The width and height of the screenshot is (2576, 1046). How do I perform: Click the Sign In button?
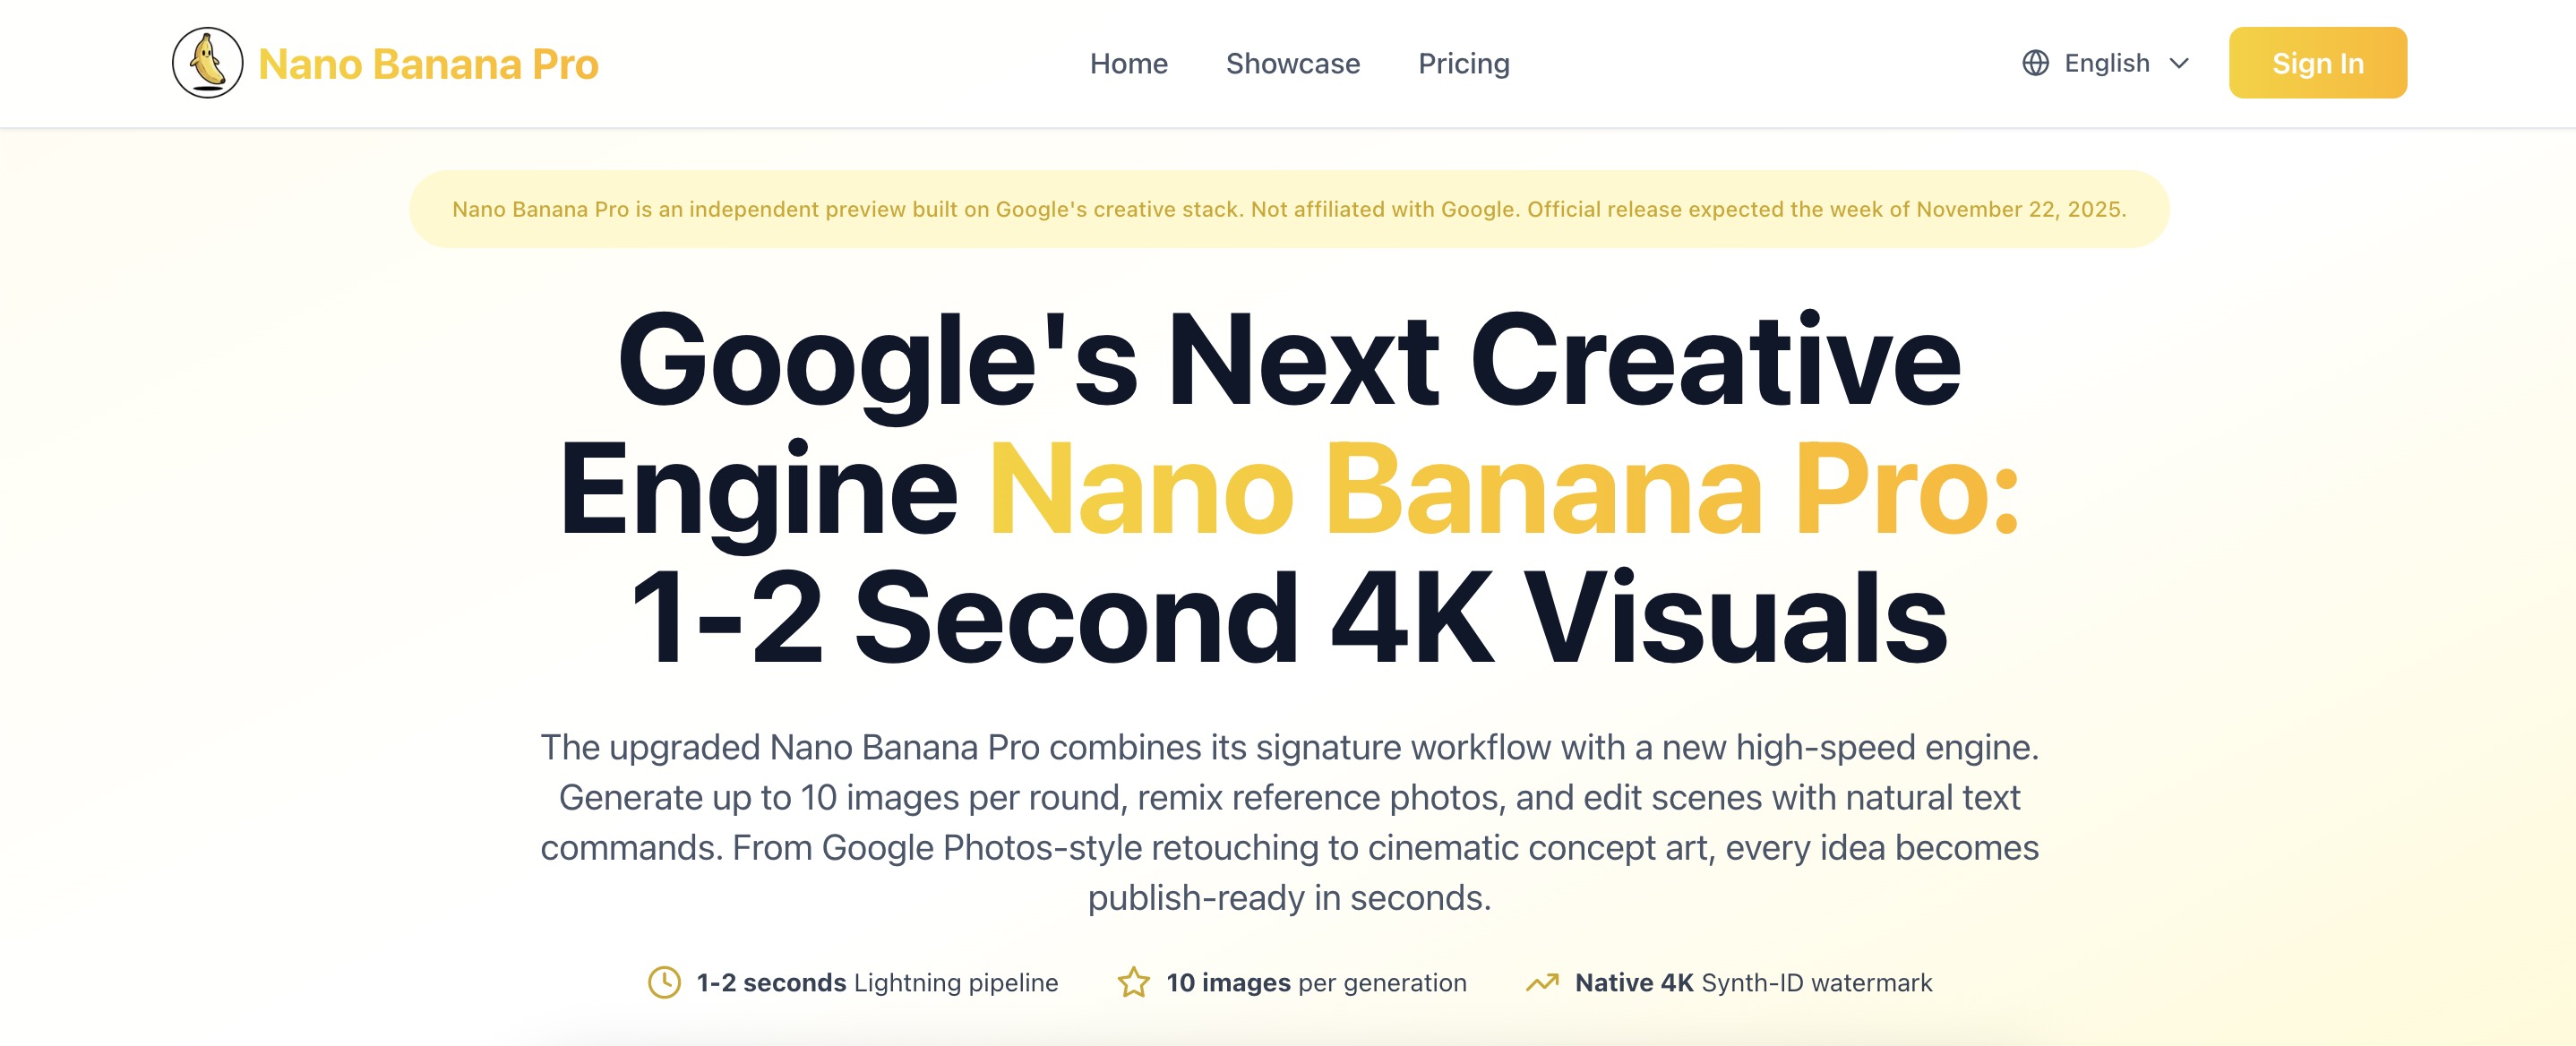2318,62
